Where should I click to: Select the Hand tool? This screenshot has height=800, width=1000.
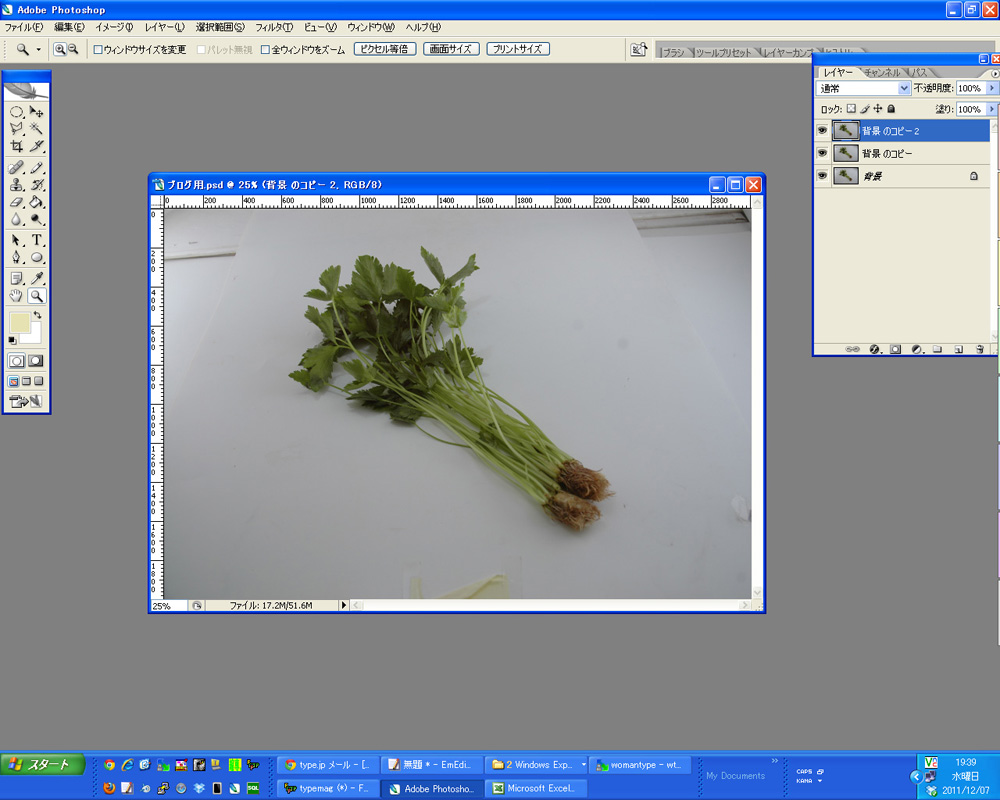[x=17, y=296]
